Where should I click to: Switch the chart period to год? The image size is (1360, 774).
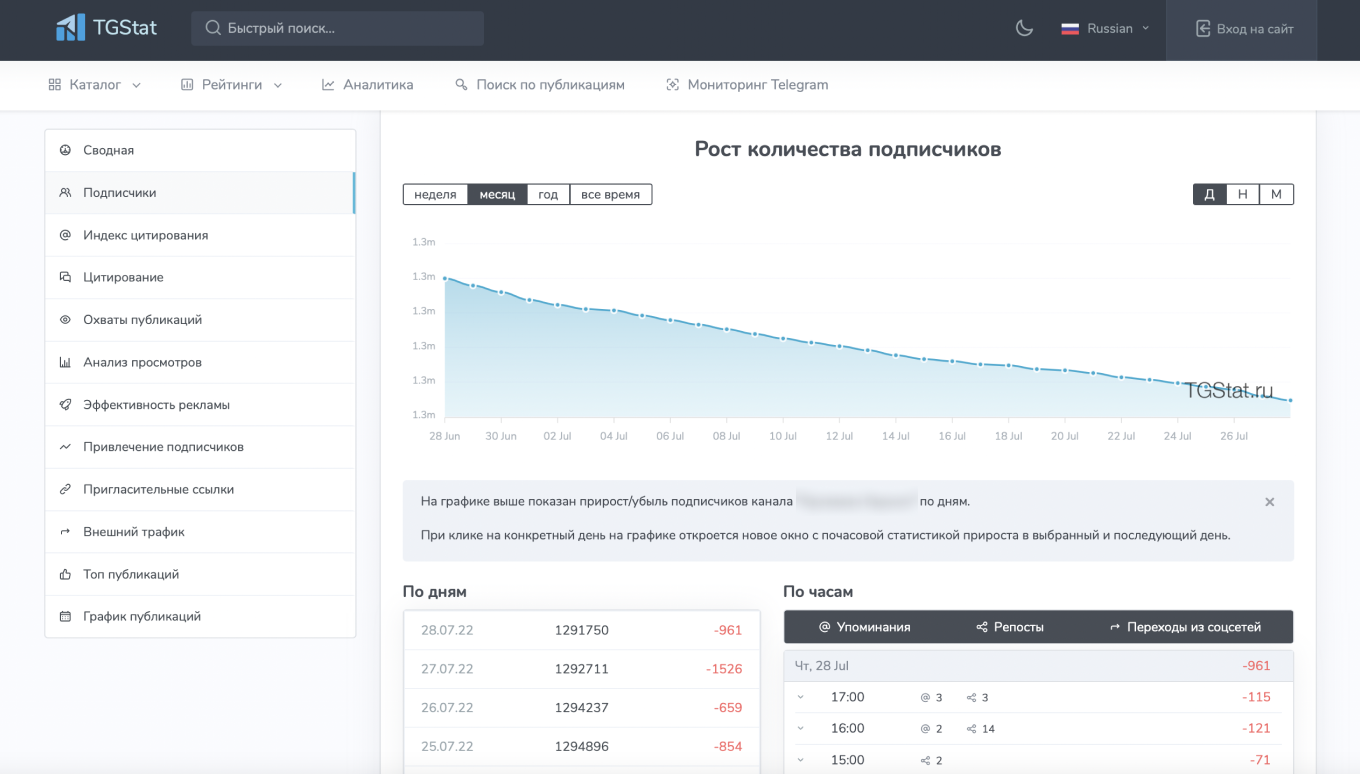[x=548, y=194]
